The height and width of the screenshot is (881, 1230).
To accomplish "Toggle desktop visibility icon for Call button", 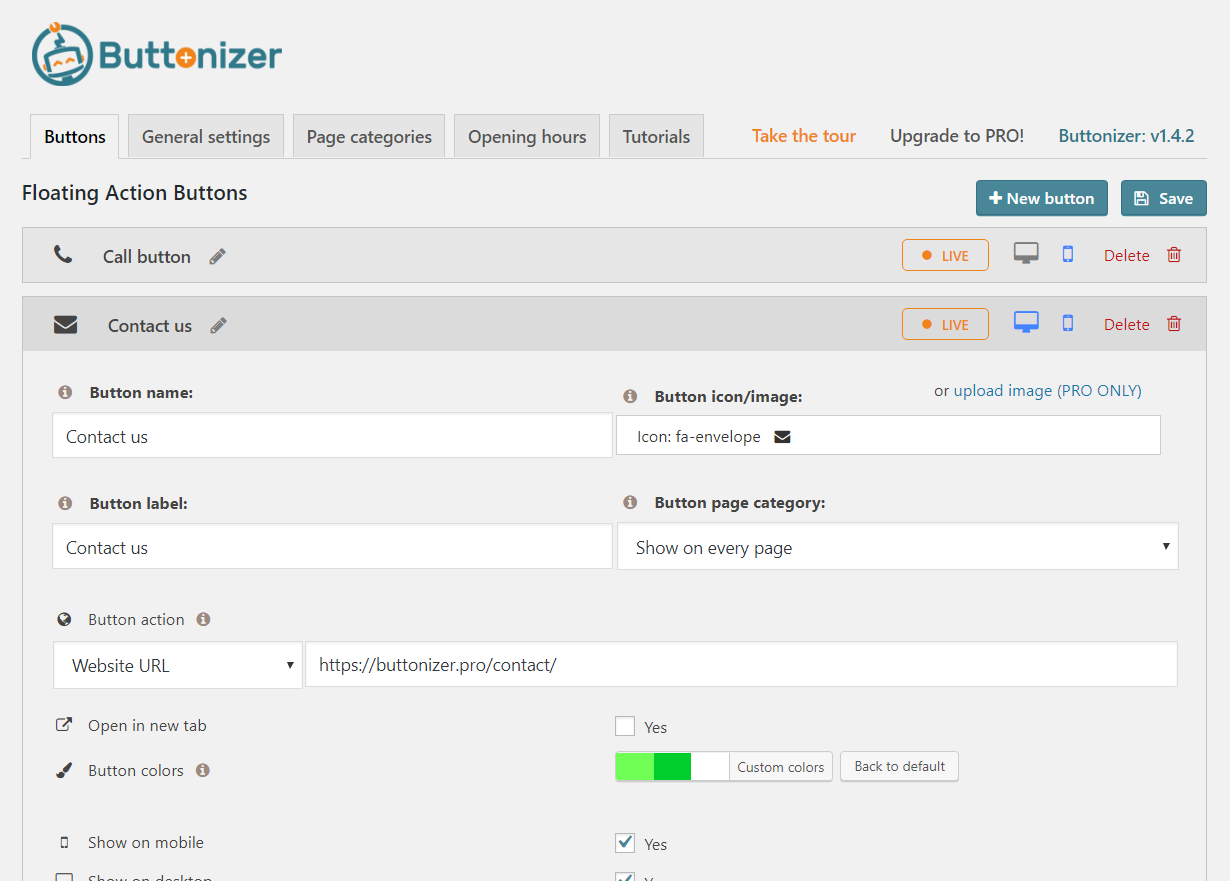I will 1025,254.
